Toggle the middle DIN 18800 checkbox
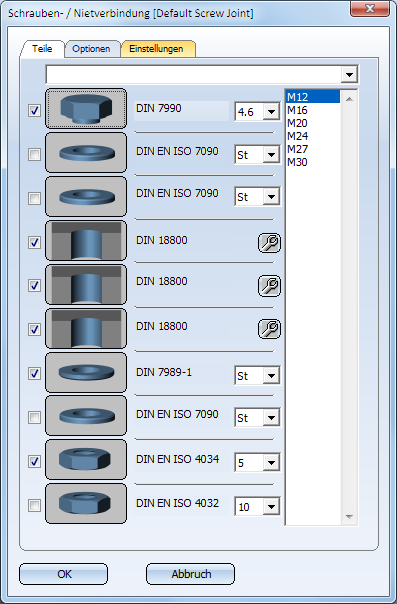The image size is (397, 604). 34,285
